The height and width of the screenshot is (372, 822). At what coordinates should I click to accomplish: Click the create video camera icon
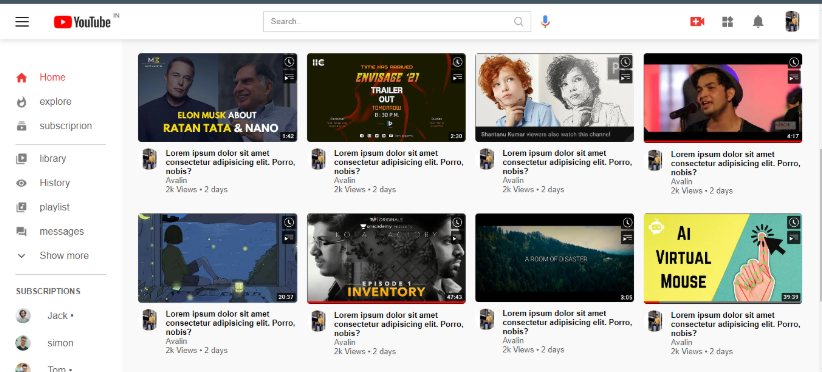click(697, 21)
